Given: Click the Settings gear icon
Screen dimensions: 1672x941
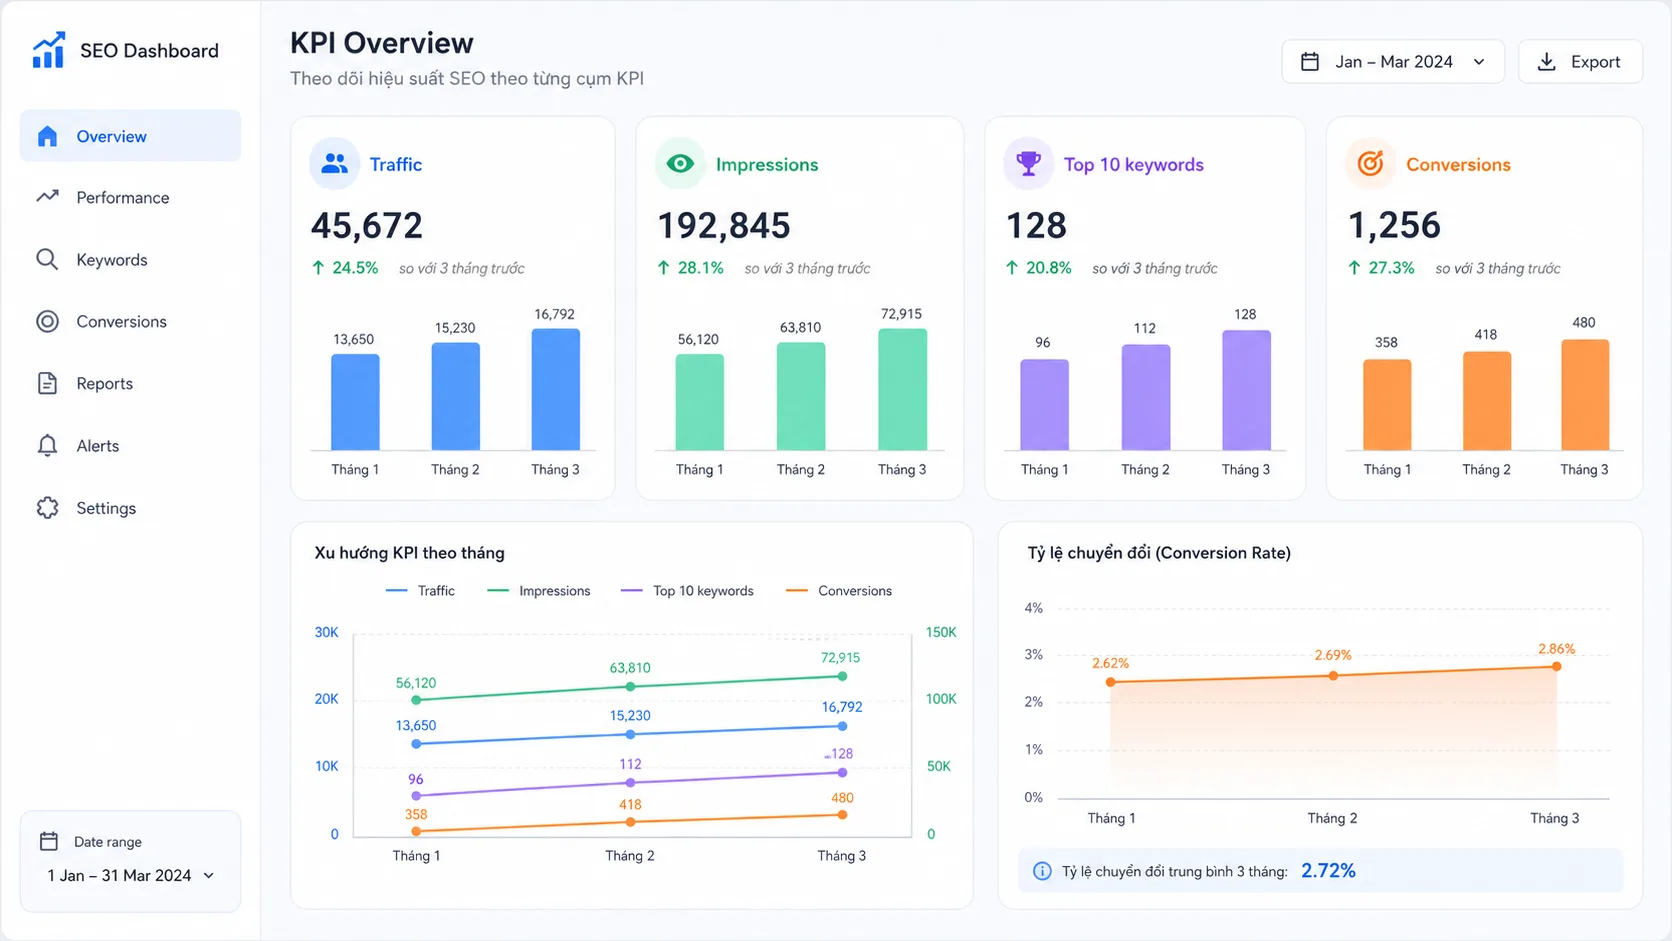Looking at the screenshot, I should pos(47,508).
